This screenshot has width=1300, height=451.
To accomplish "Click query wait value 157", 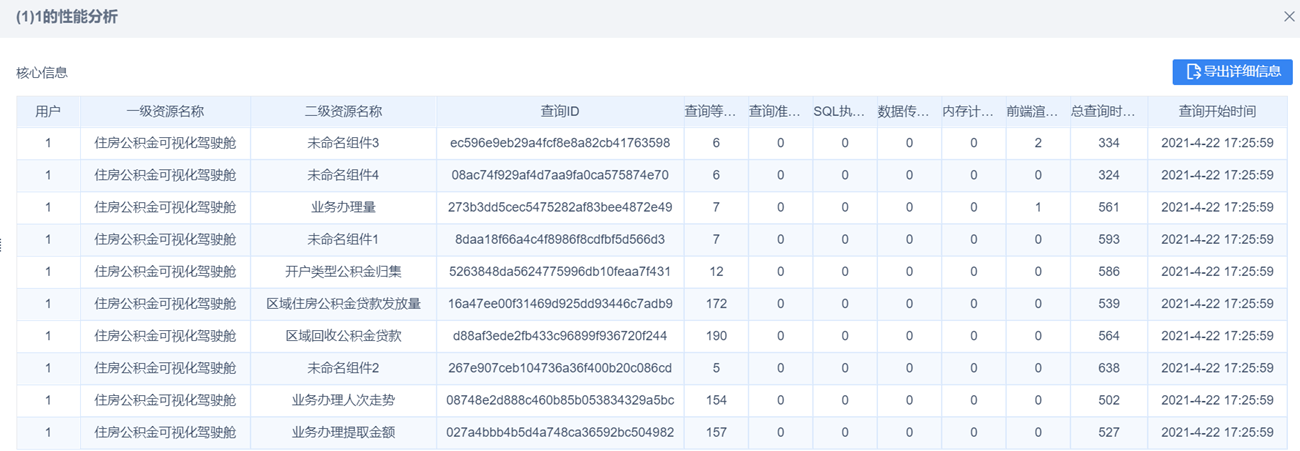I will coord(716,432).
